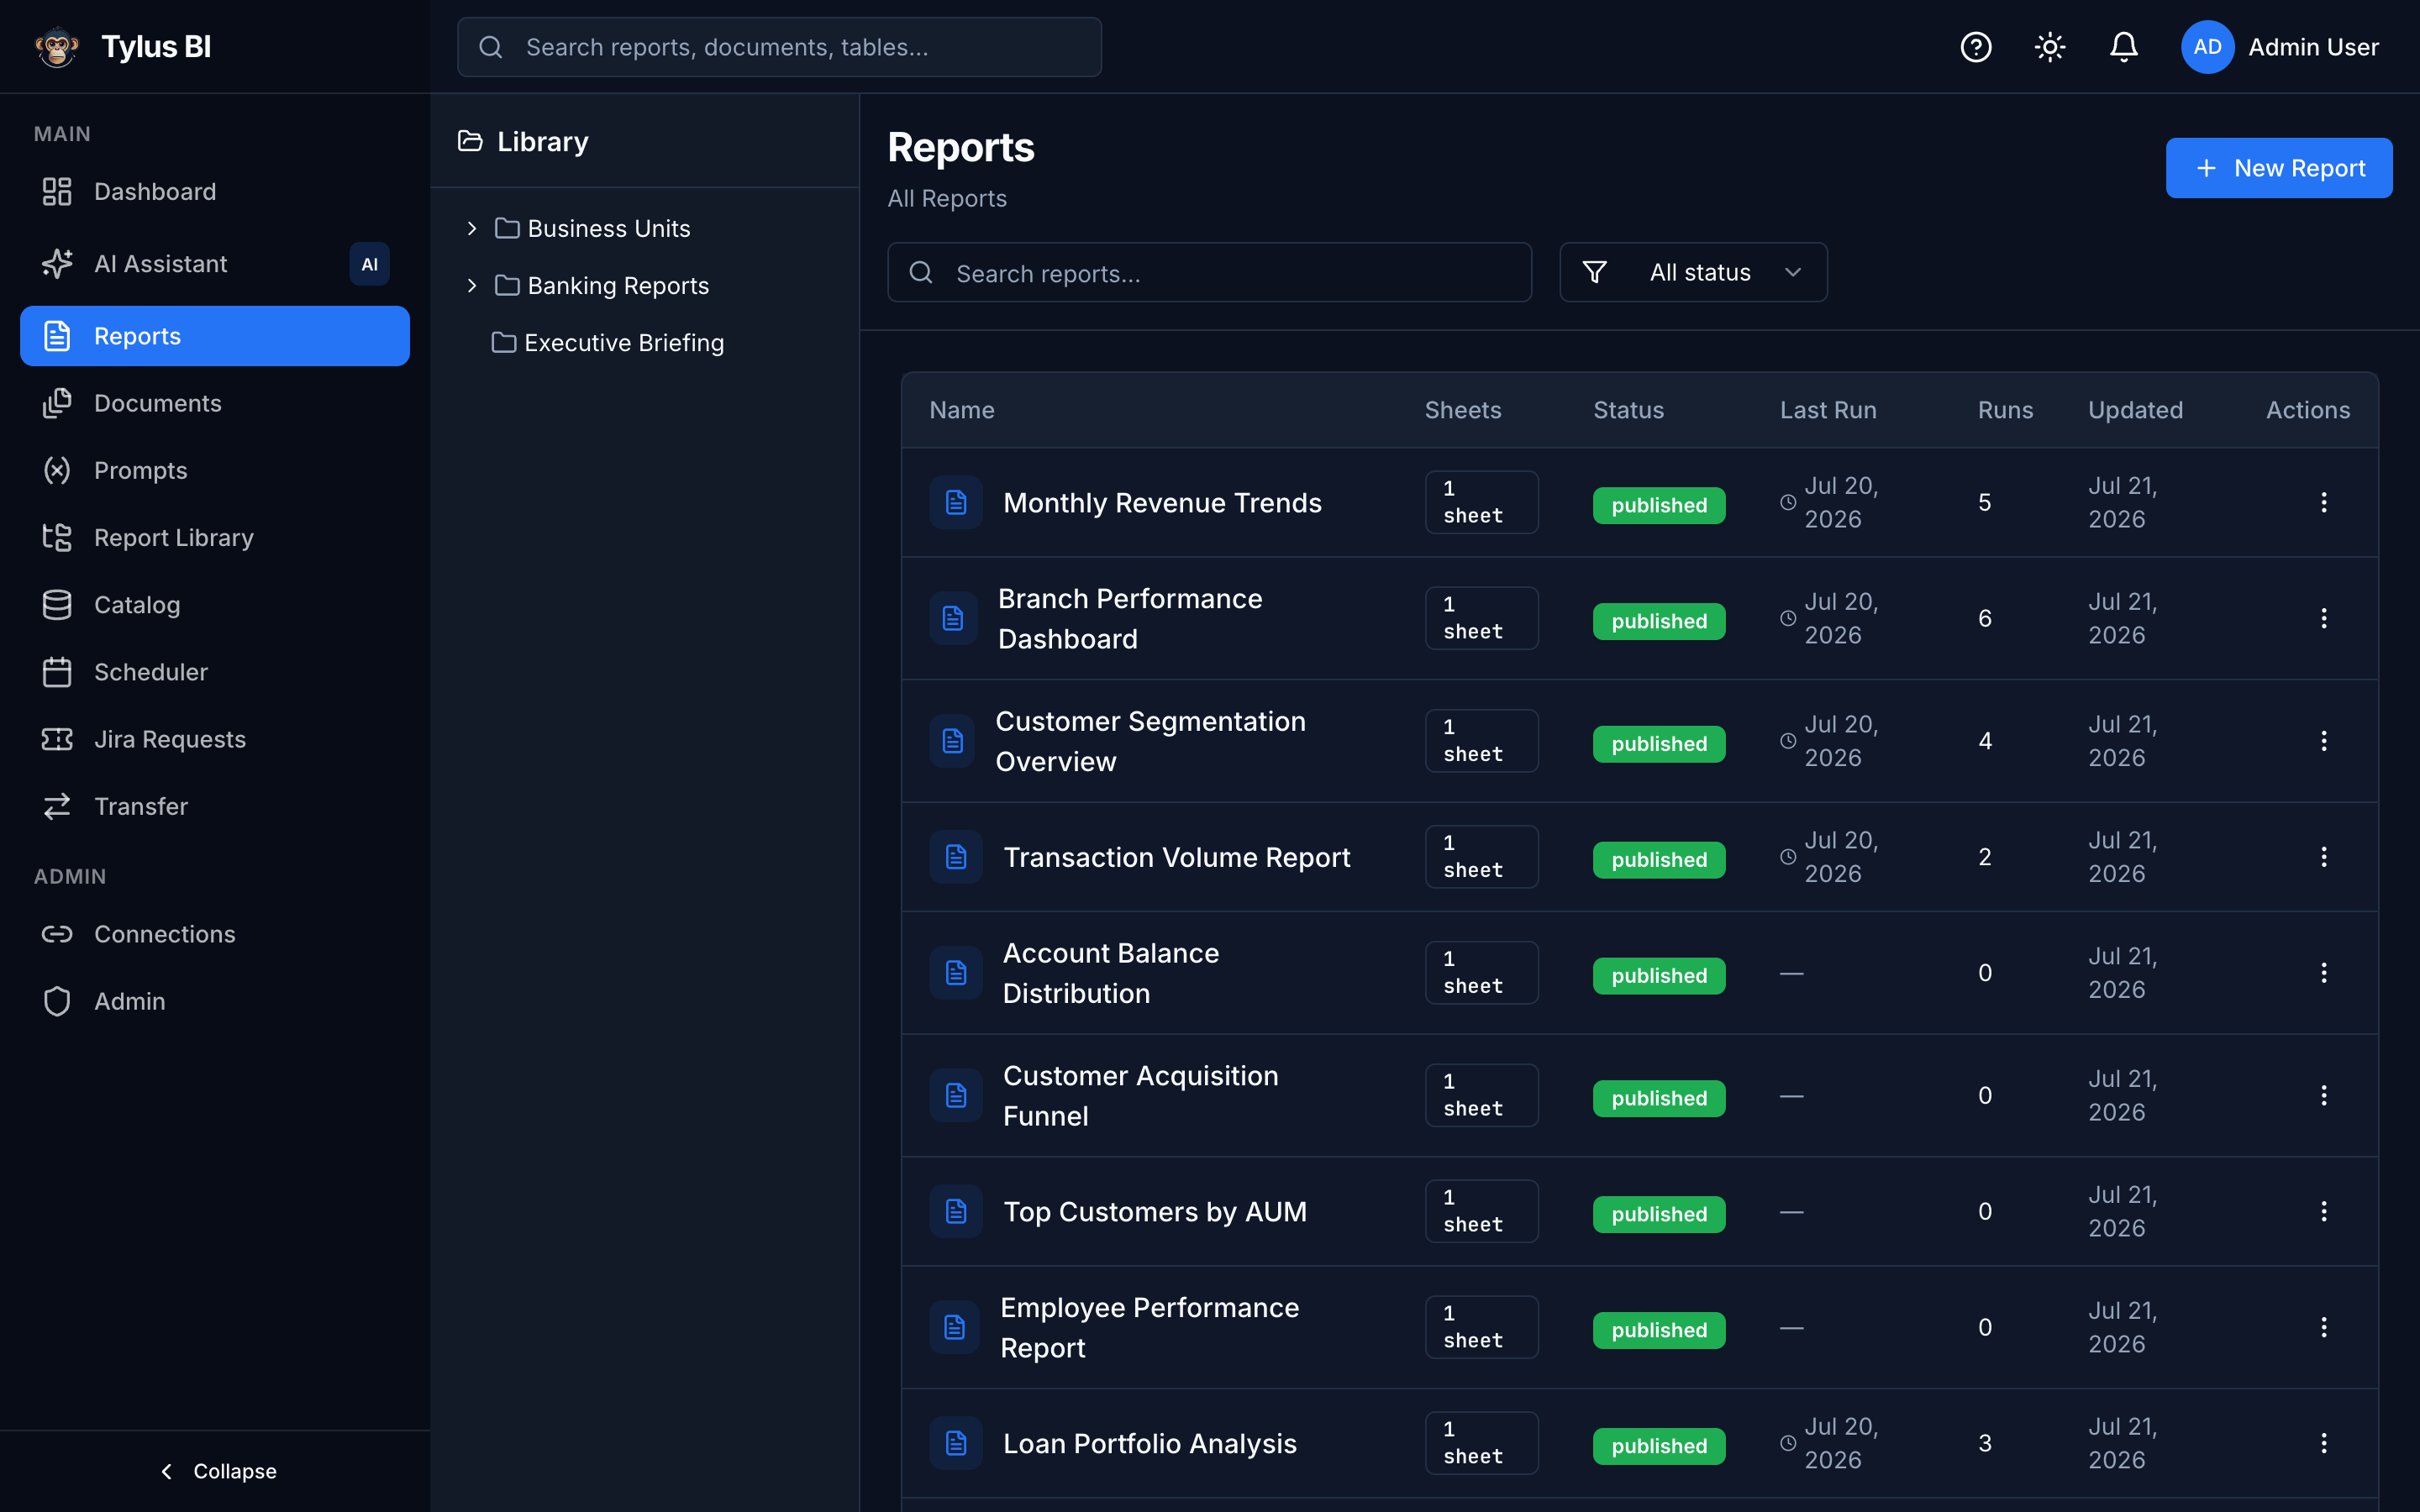Click '1 sheet' badge for Top Customers by AUM

(x=1481, y=1211)
